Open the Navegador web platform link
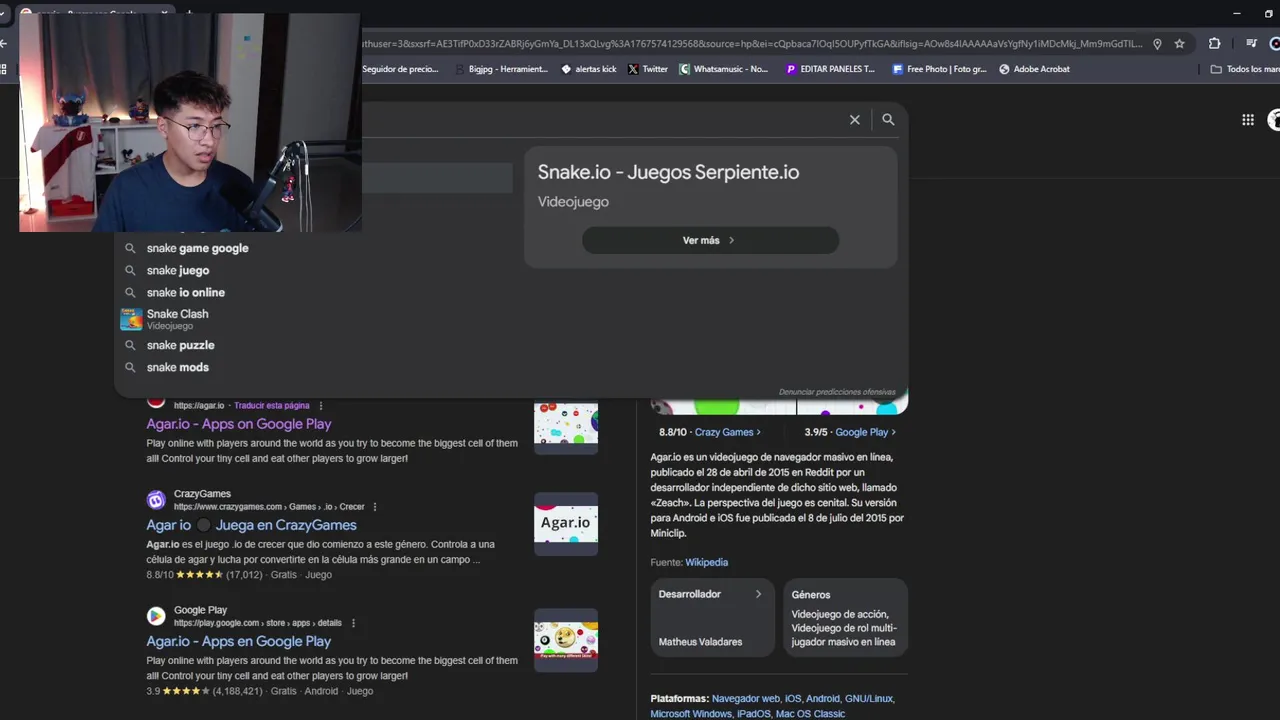 click(745, 699)
